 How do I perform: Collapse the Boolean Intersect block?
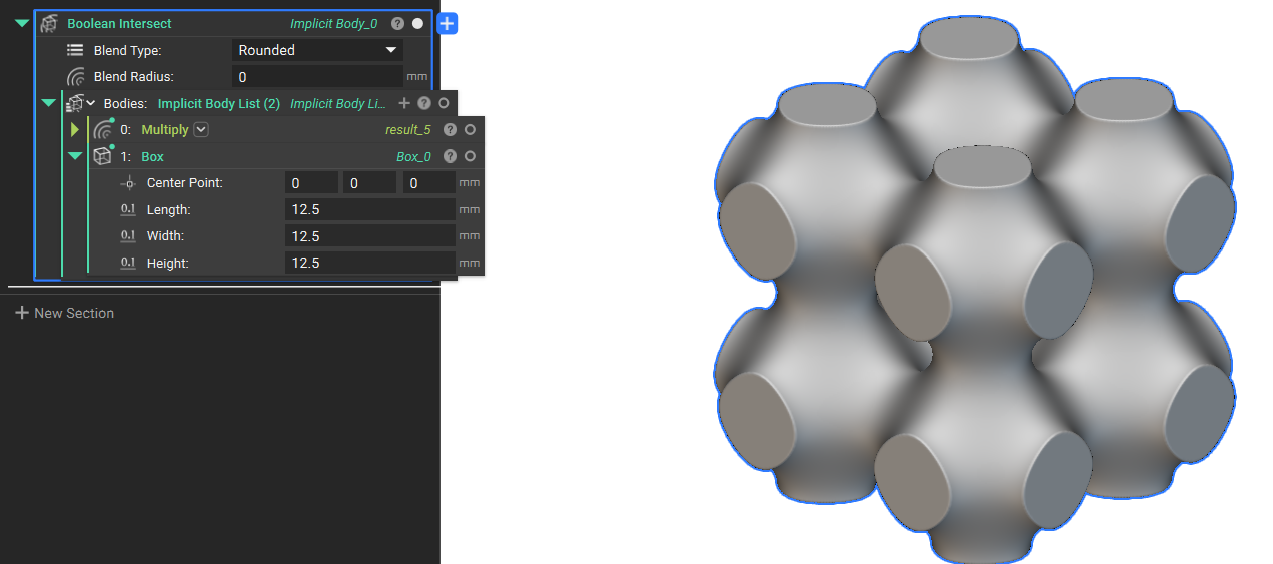[22, 23]
